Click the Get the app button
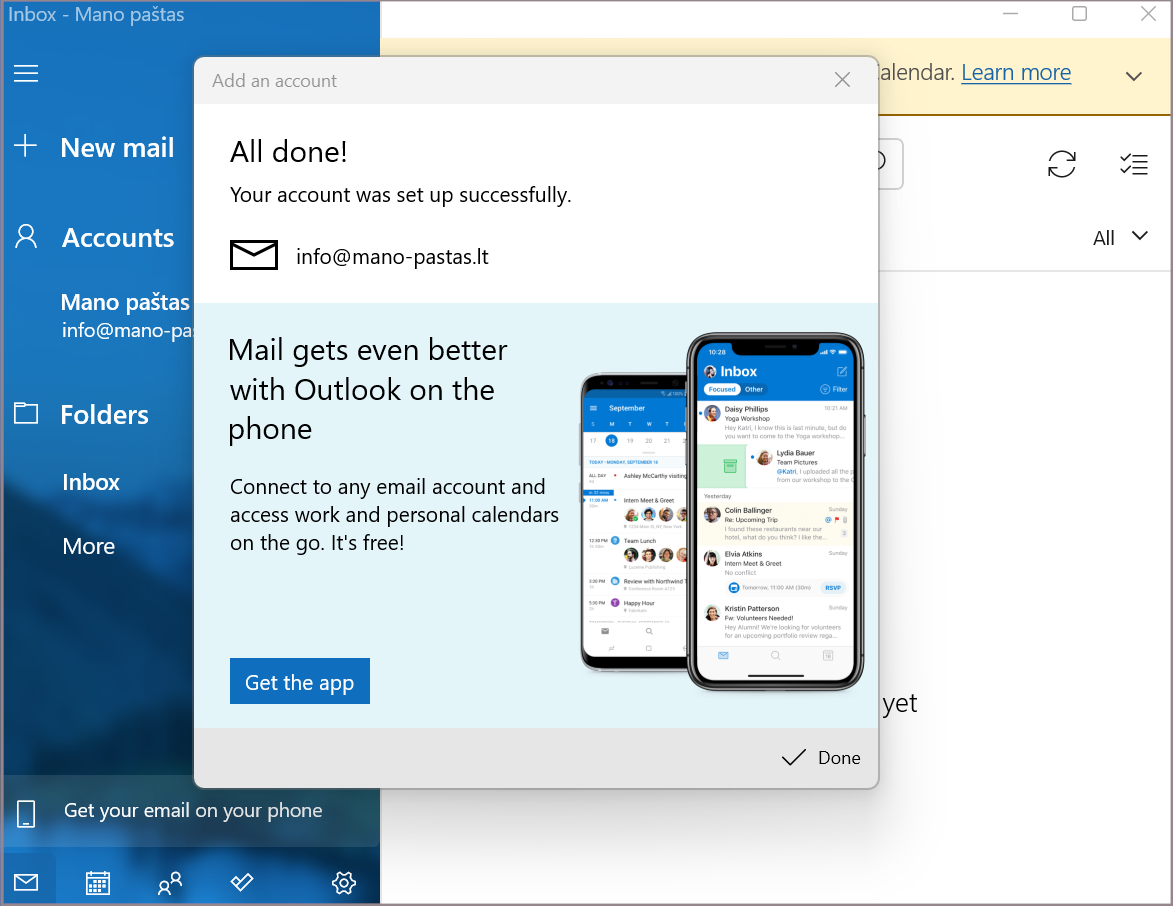 click(299, 682)
